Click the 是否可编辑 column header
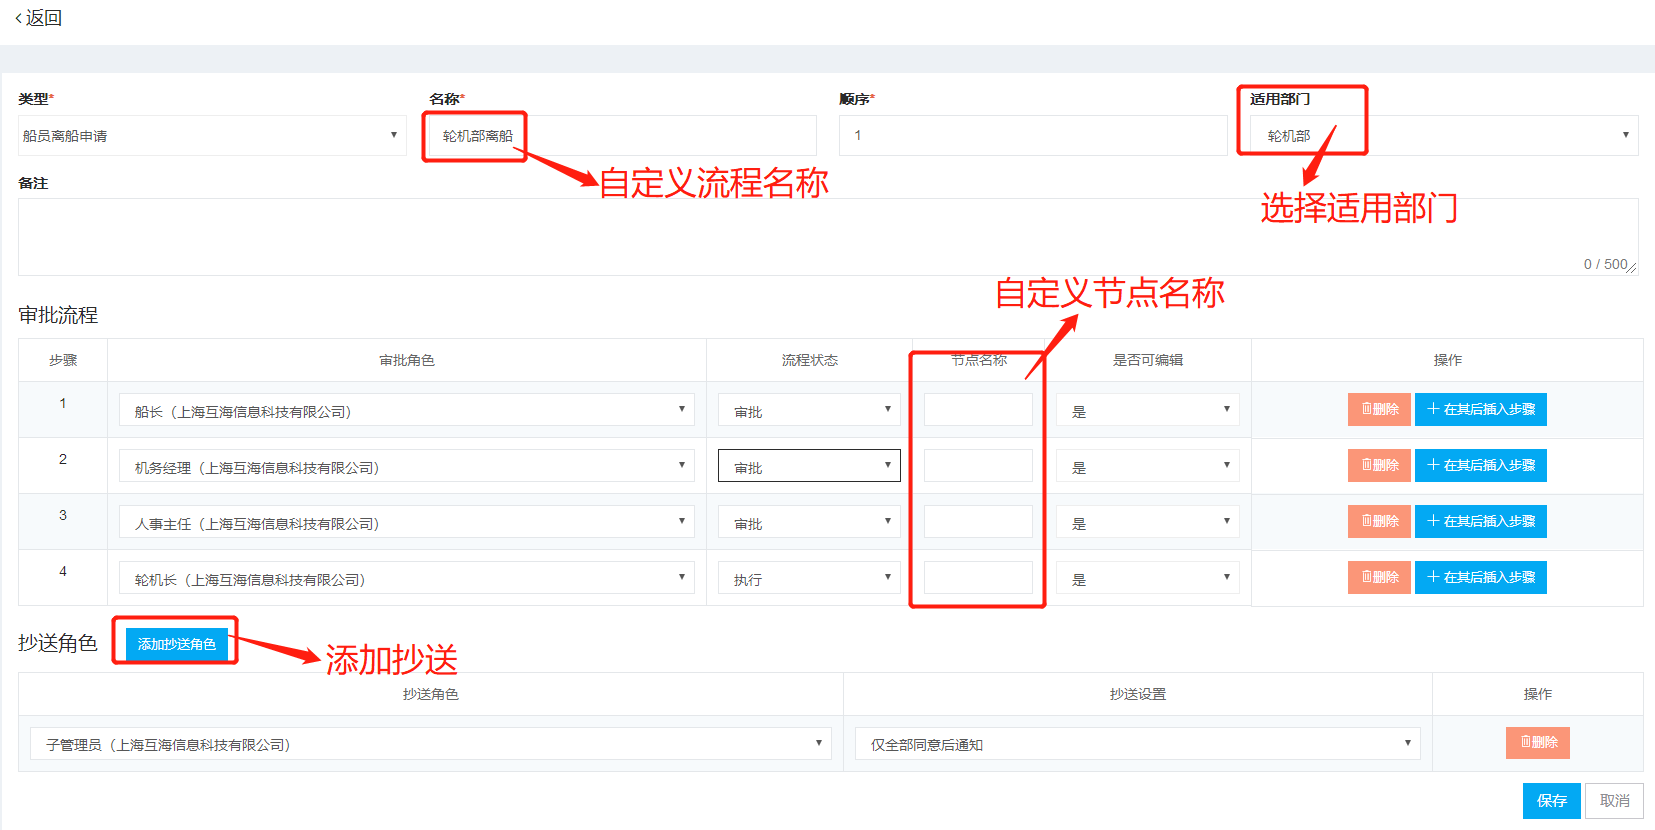 (x=1148, y=360)
